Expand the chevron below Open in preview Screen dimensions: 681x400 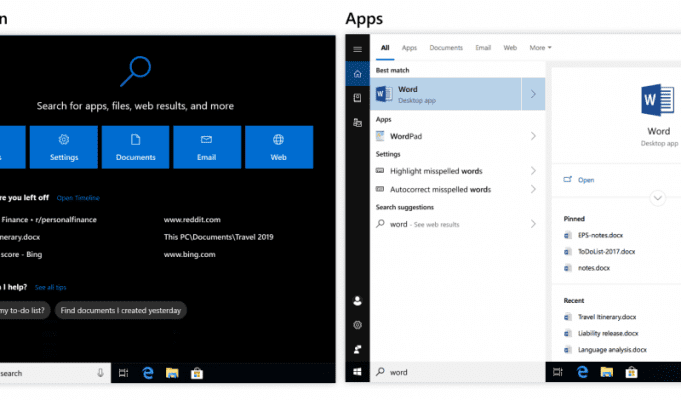tap(658, 198)
